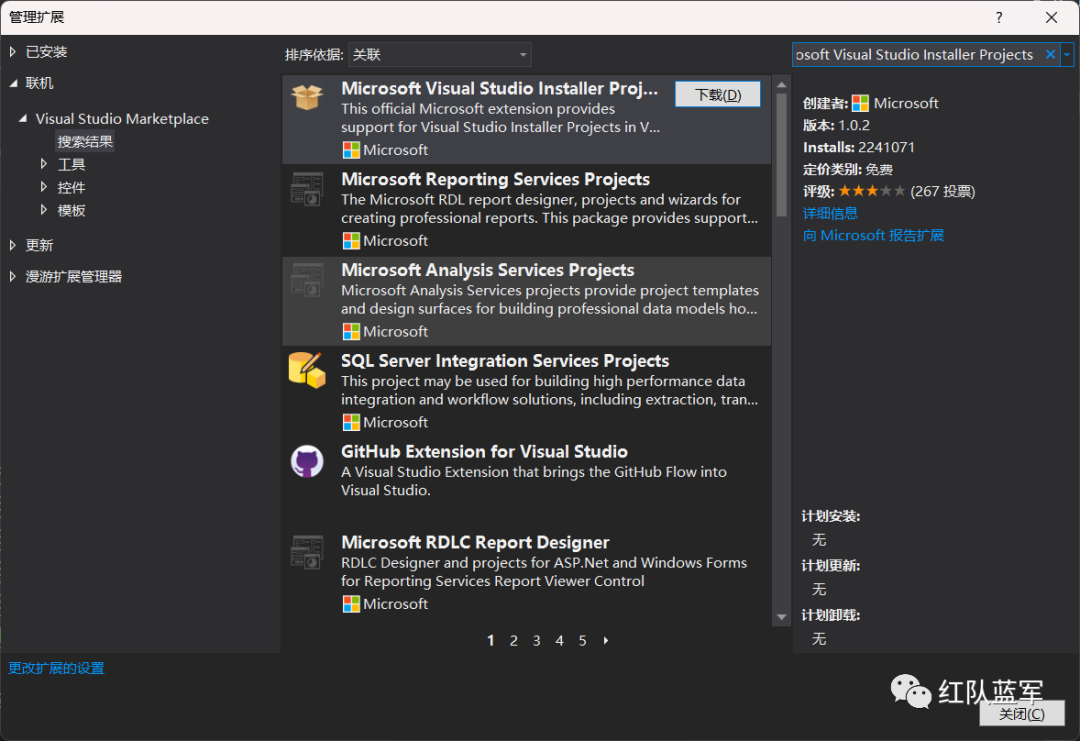This screenshot has width=1080, height=741.
Task: Click the RDLC Report Designer thumbnail icon
Action: [307, 552]
